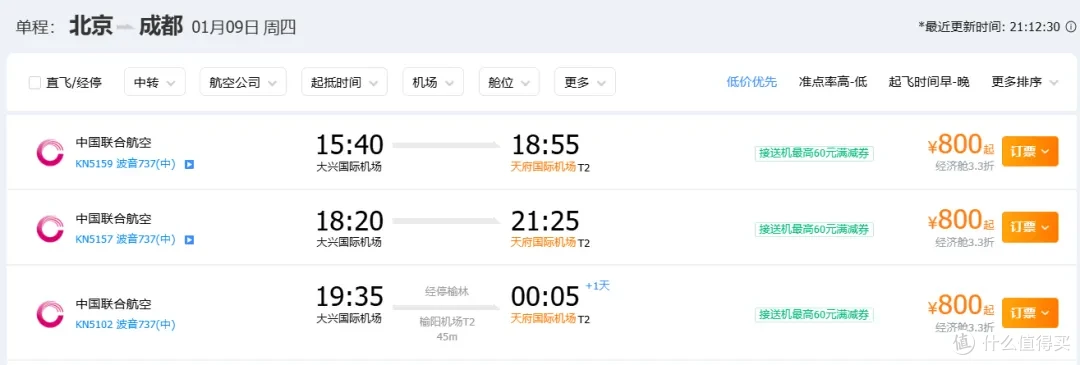Viewport: 1080px width, 365px height.
Task: Open the 中转 dropdown filter
Action: pyautogui.click(x=155, y=82)
